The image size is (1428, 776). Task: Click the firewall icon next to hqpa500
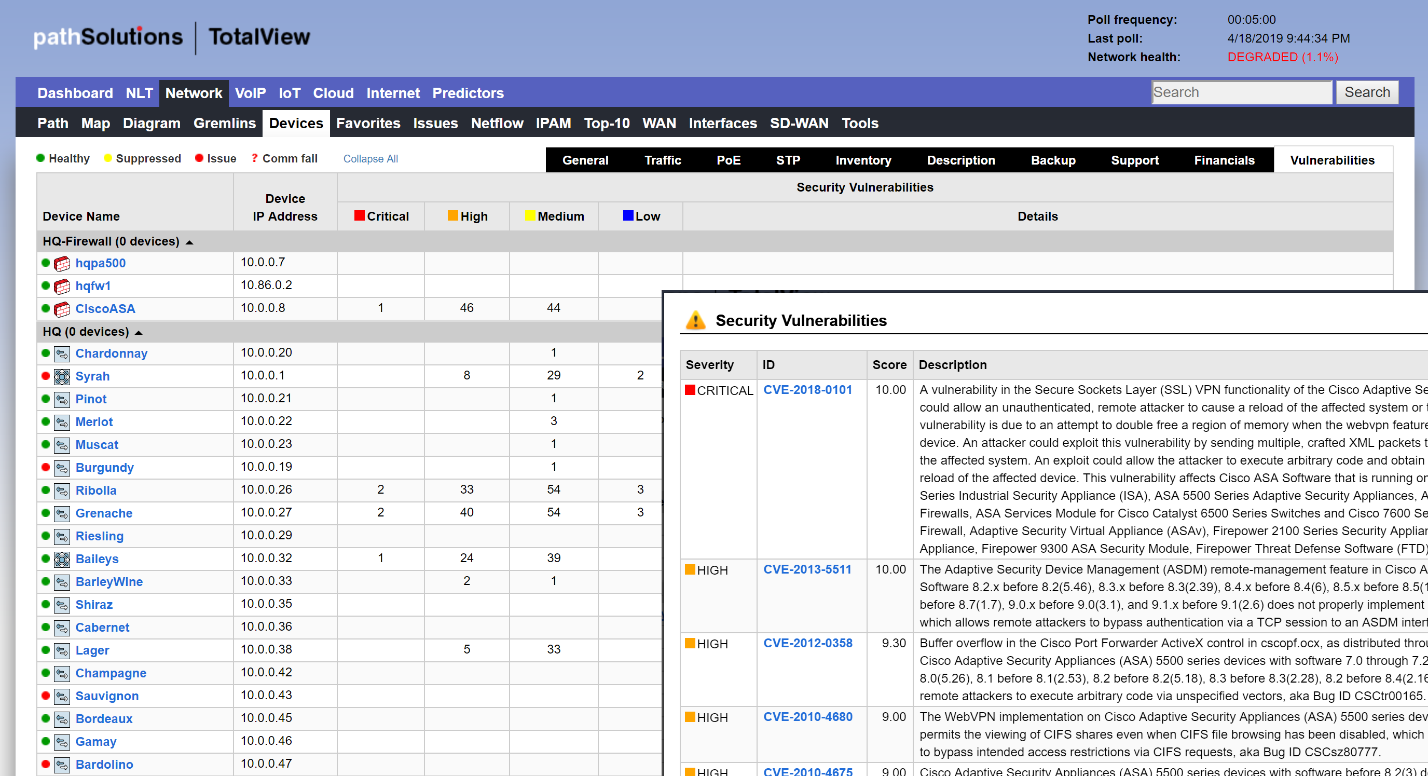[62, 264]
